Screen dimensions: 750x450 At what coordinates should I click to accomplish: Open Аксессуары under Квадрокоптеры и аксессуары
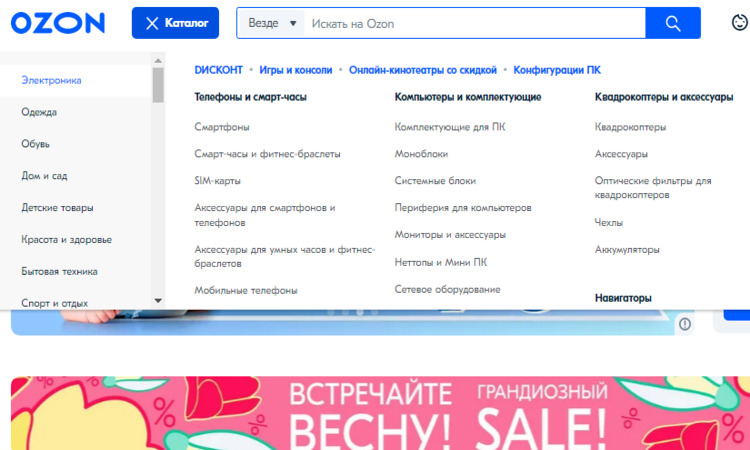pyautogui.click(x=621, y=154)
